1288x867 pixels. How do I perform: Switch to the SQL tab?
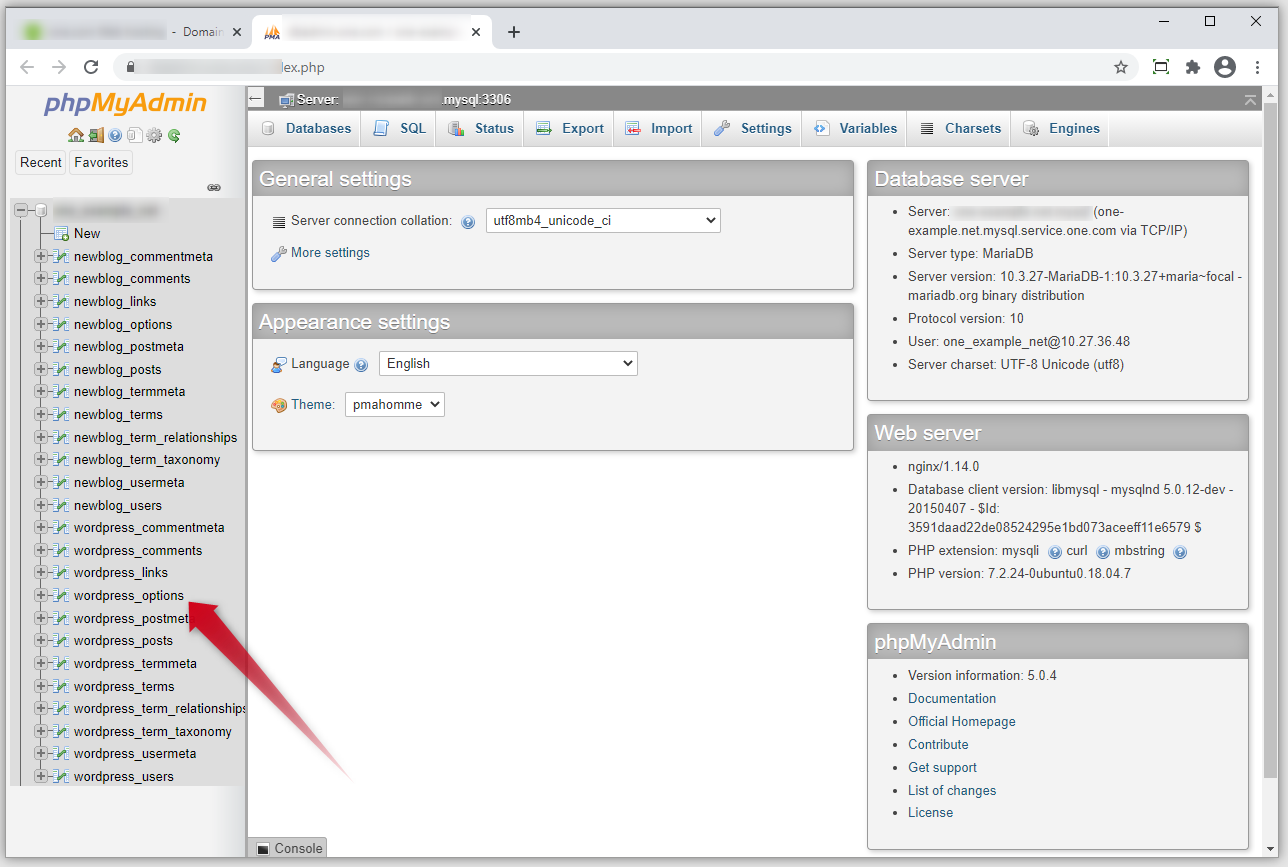(402, 129)
